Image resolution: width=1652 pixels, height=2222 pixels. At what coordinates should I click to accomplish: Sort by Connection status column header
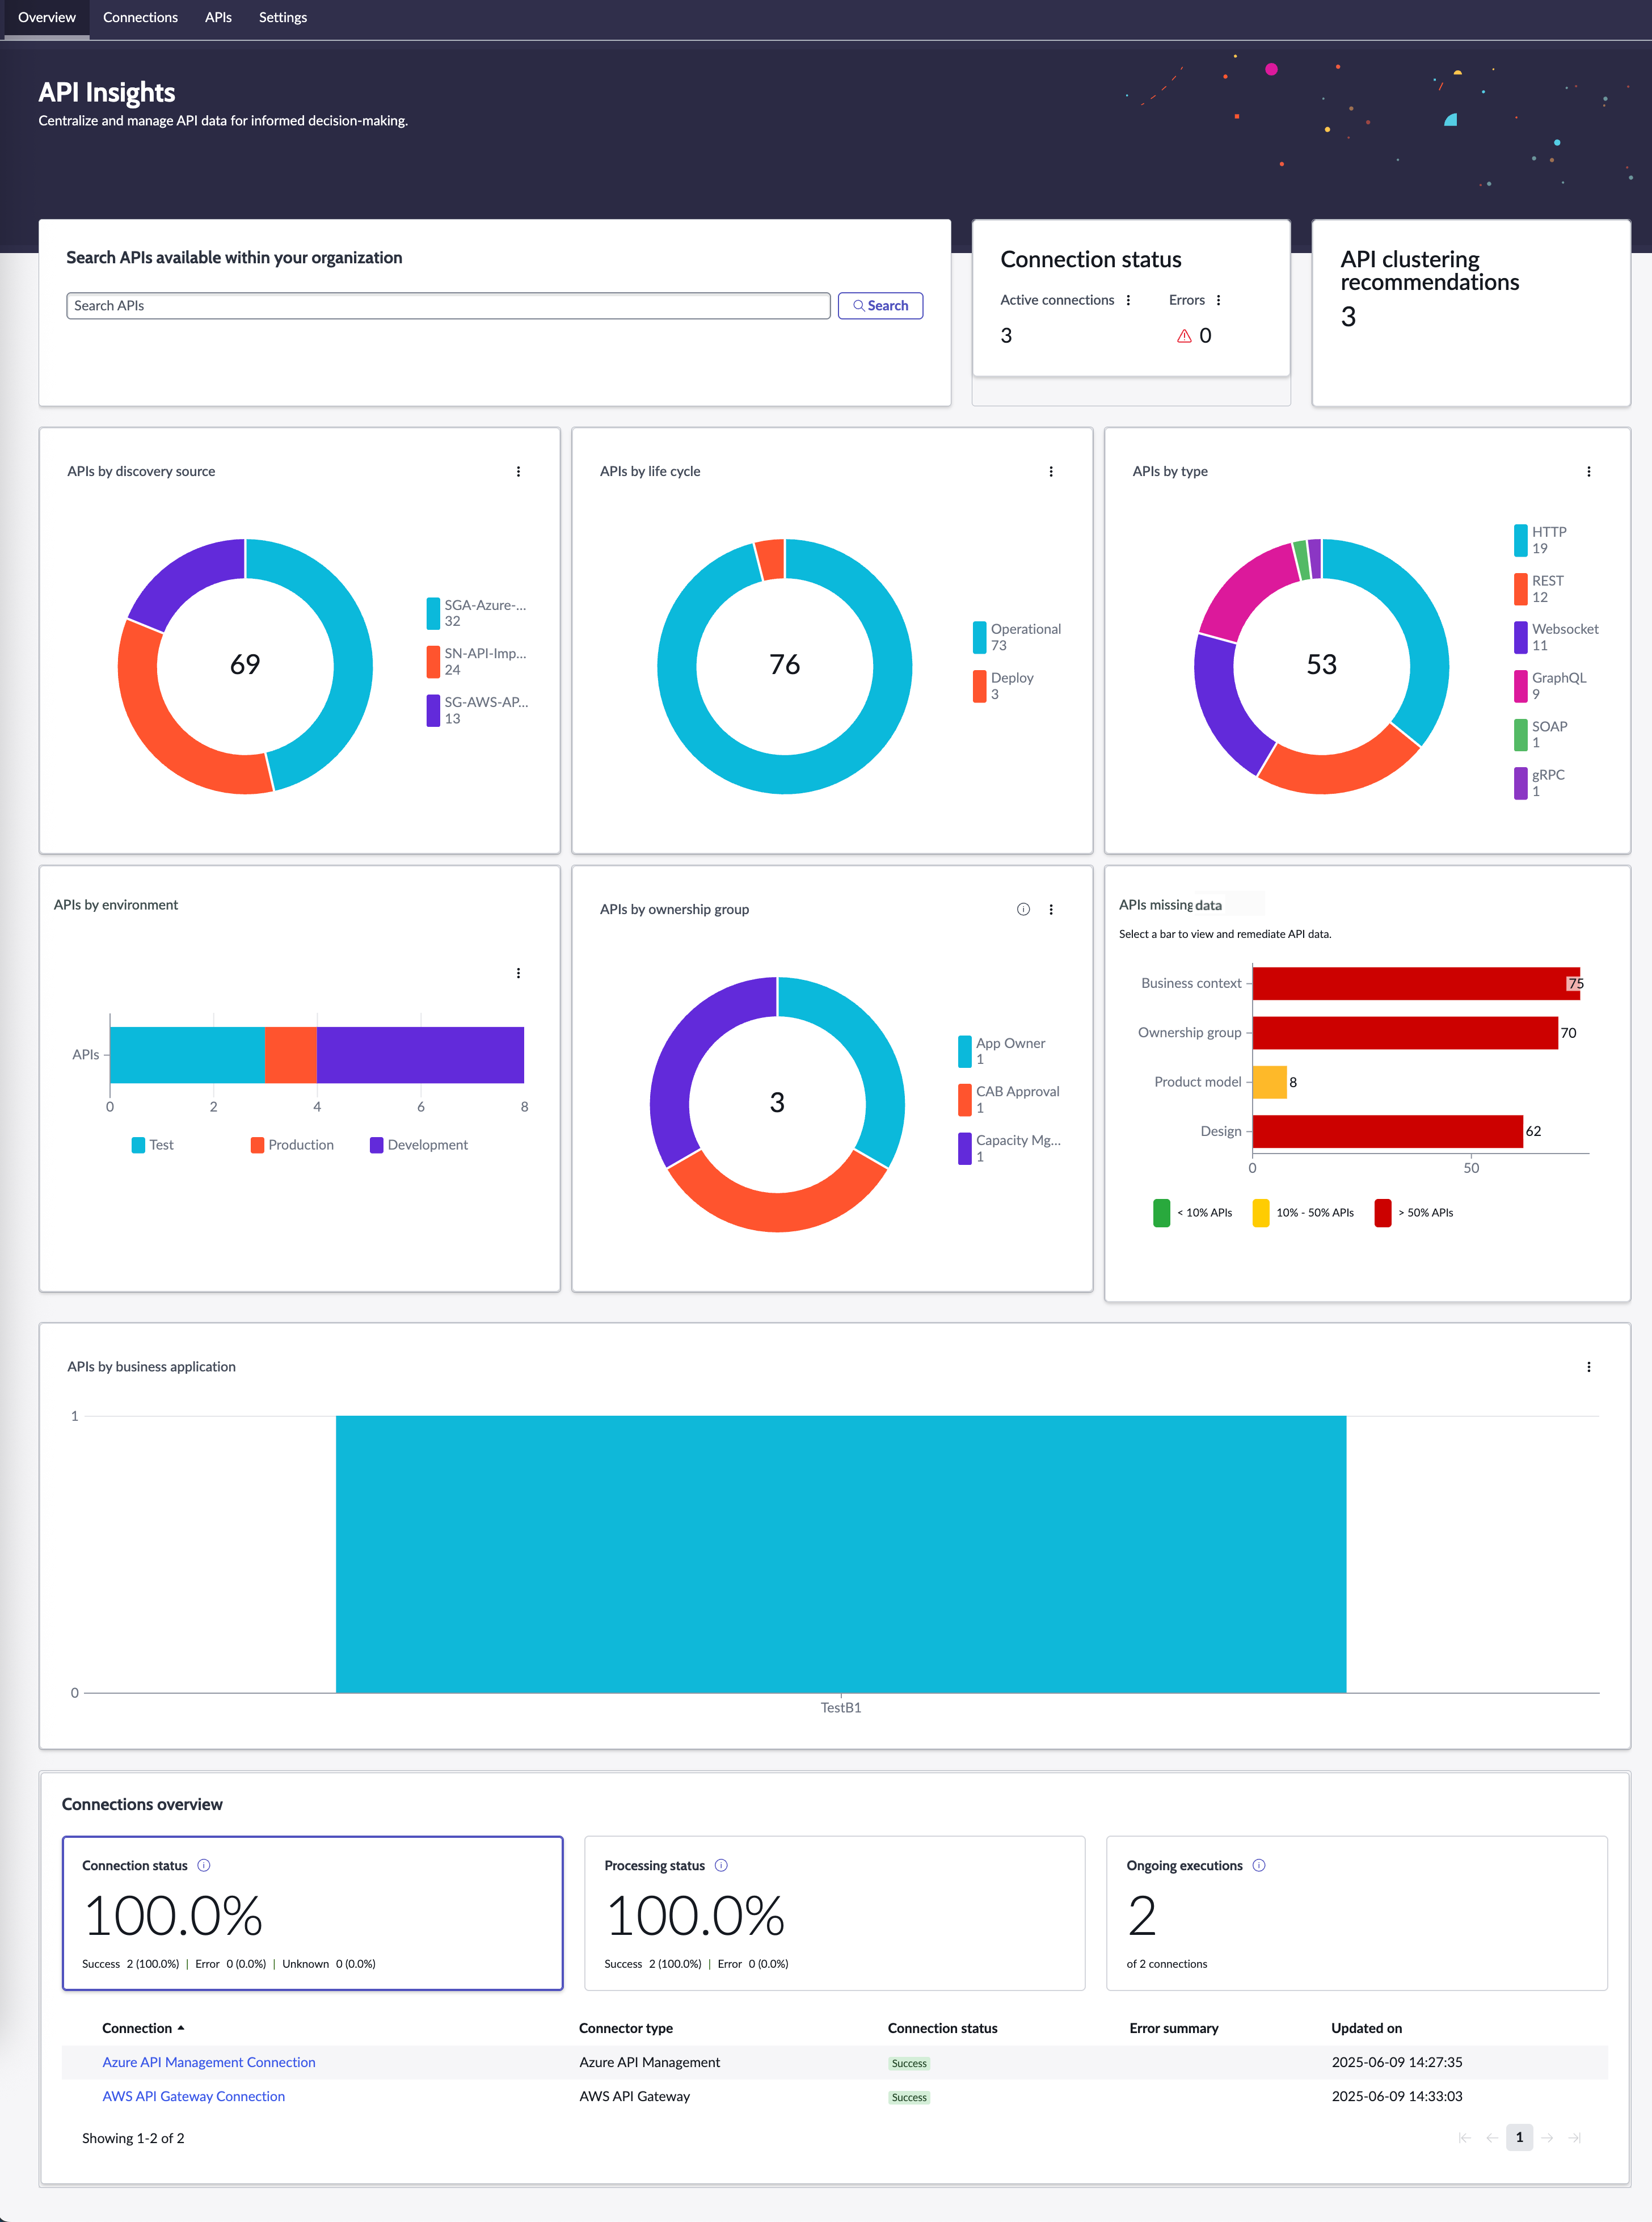point(942,2028)
